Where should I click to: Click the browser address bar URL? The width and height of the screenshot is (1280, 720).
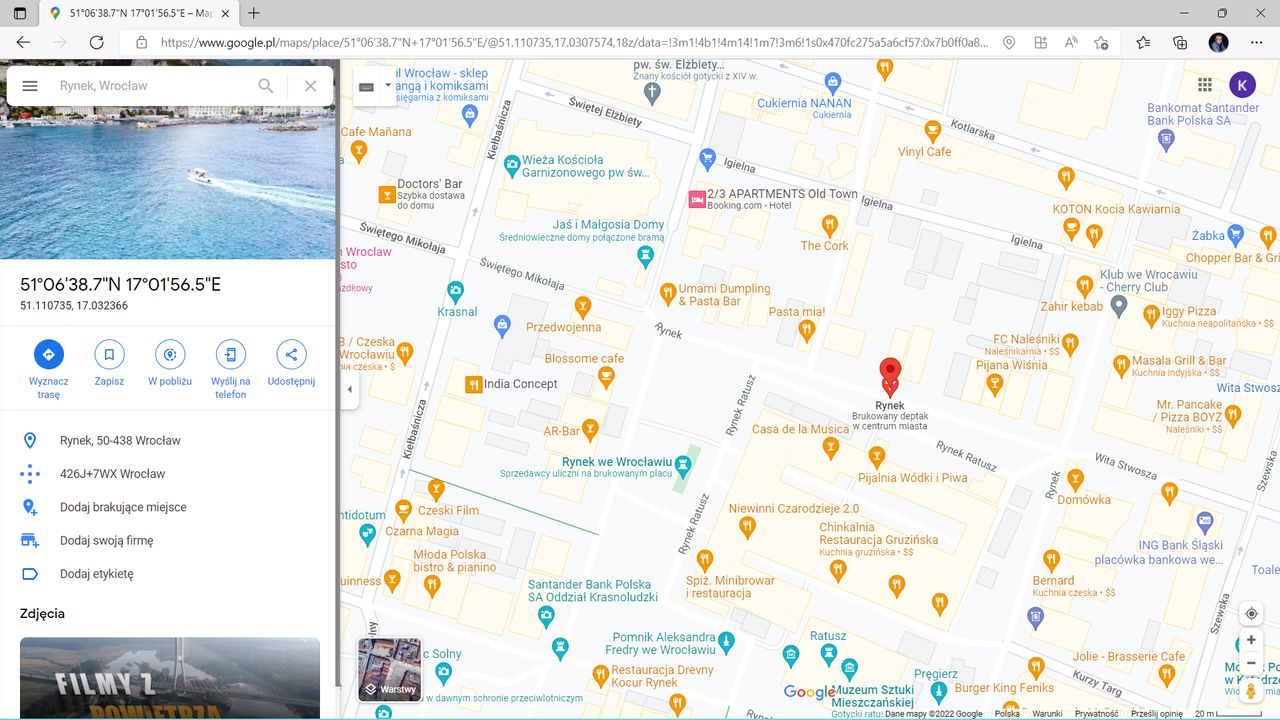pyautogui.click(x=574, y=42)
